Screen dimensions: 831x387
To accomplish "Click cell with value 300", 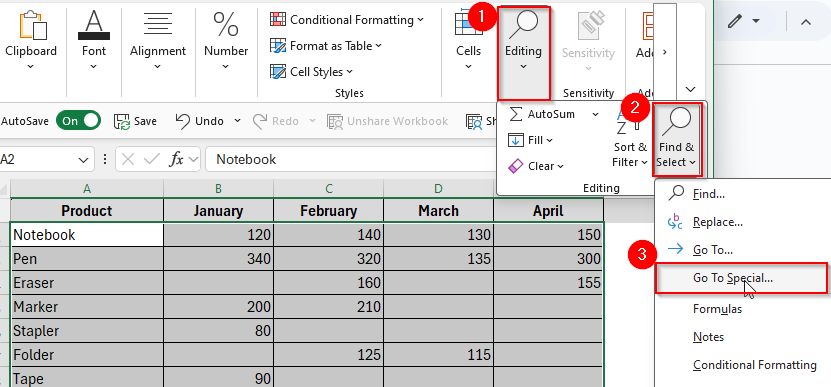I will pyautogui.click(x=549, y=259).
